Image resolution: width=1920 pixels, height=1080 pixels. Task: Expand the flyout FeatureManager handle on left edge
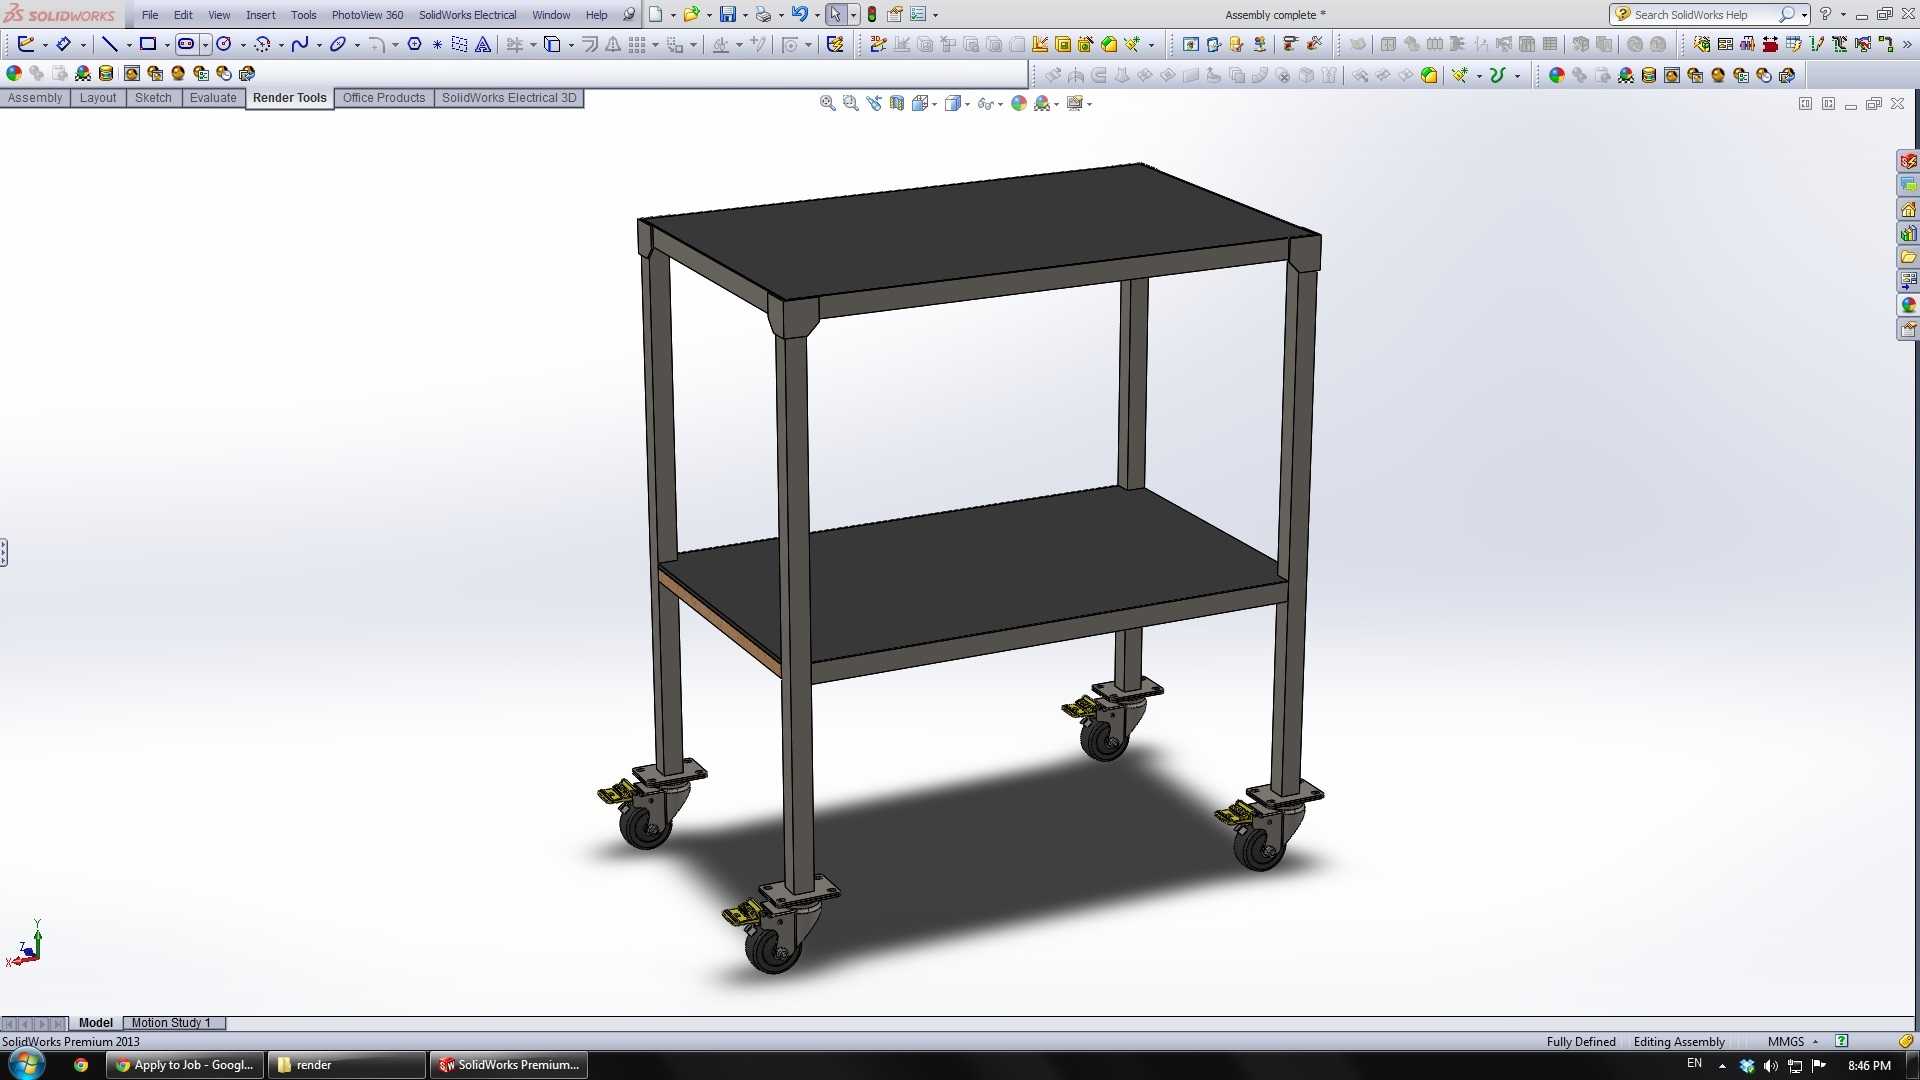click(x=4, y=552)
